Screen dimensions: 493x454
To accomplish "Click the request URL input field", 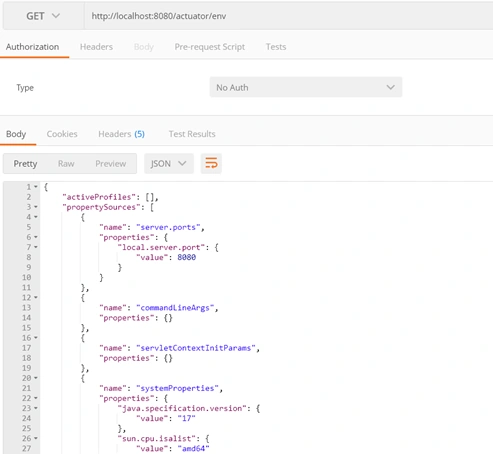I will pyautogui.click(x=288, y=16).
